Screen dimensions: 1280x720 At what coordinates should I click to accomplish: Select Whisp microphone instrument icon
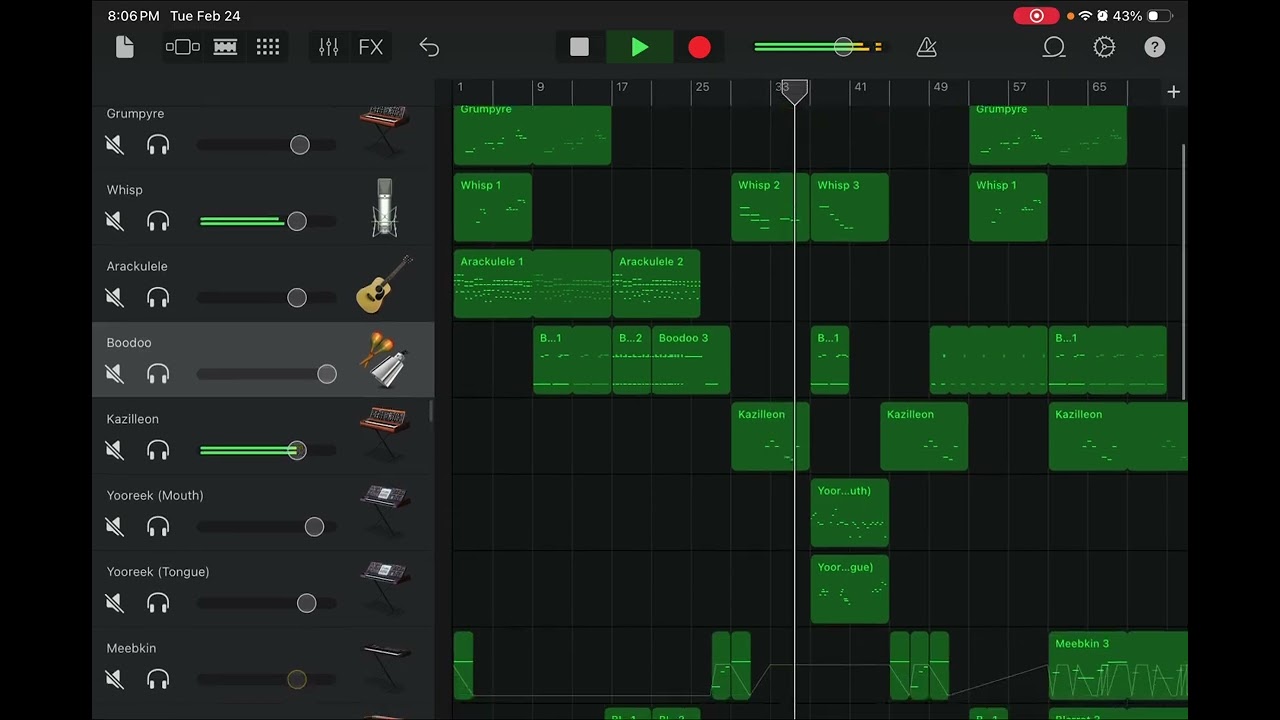[385, 207]
